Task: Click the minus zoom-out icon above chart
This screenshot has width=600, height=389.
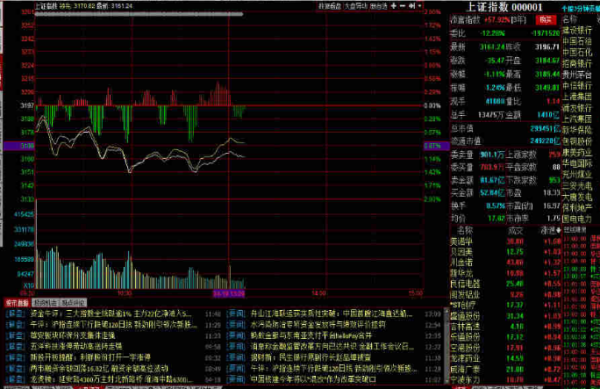Action: tap(403, 6)
